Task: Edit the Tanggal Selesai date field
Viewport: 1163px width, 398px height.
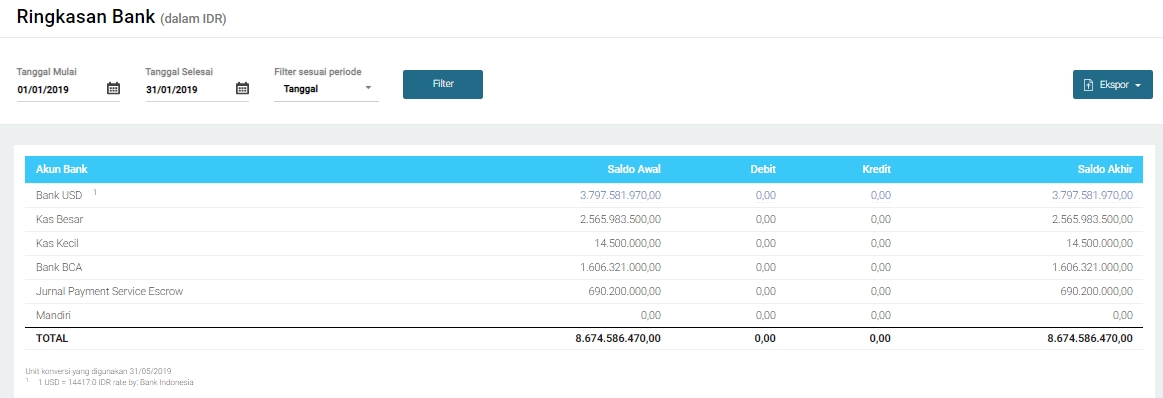Action: click(190, 90)
